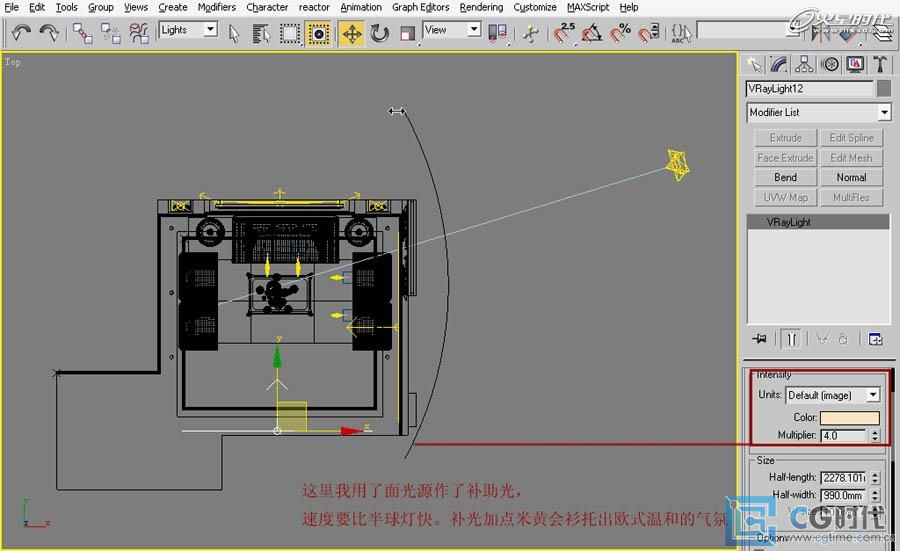This screenshot has width=900, height=551.
Task: Open the Views menu
Action: [x=136, y=7]
